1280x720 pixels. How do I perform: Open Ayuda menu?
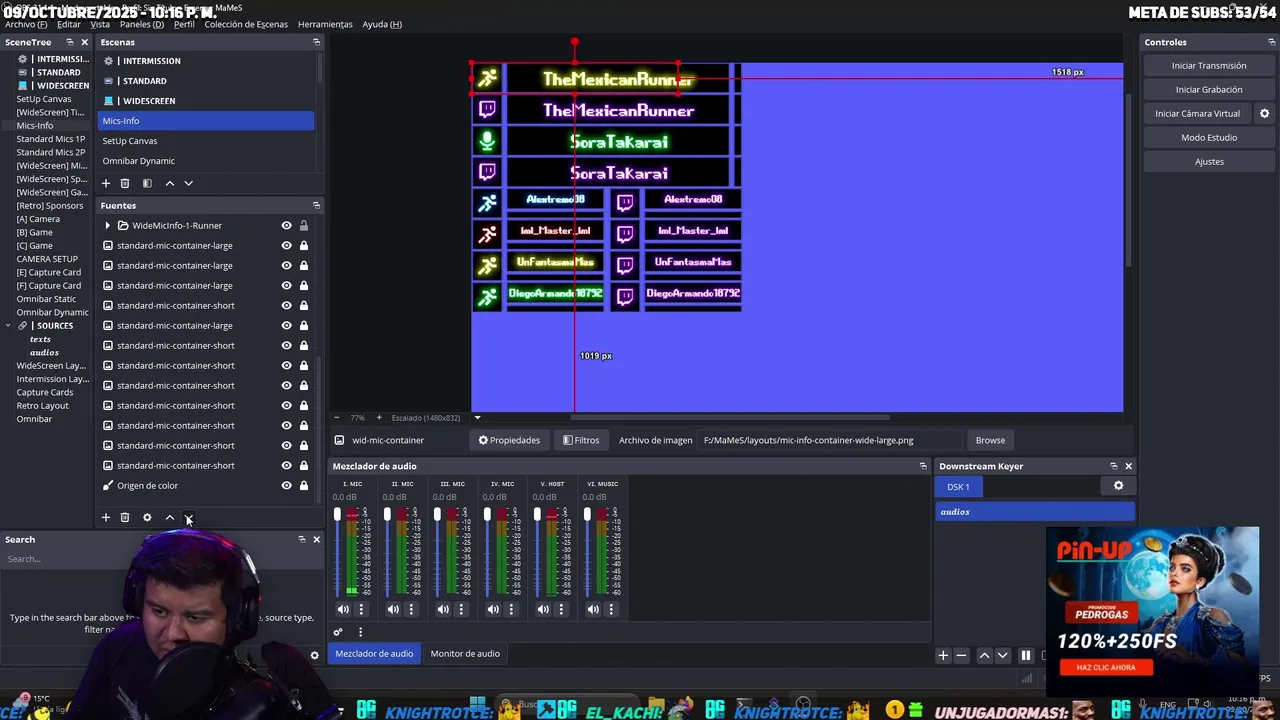click(x=382, y=24)
